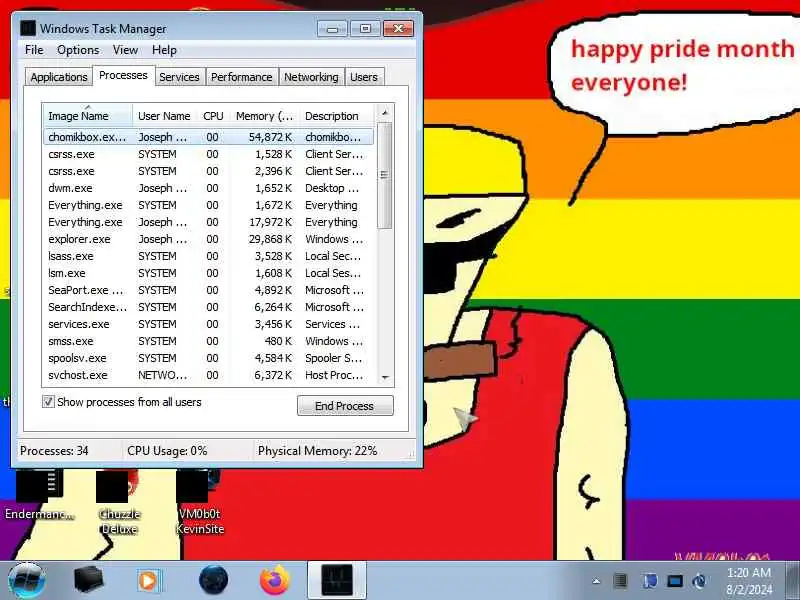This screenshot has height=600, width=800.
Task: Sort by the User Name column header
Action: pyautogui.click(x=164, y=116)
